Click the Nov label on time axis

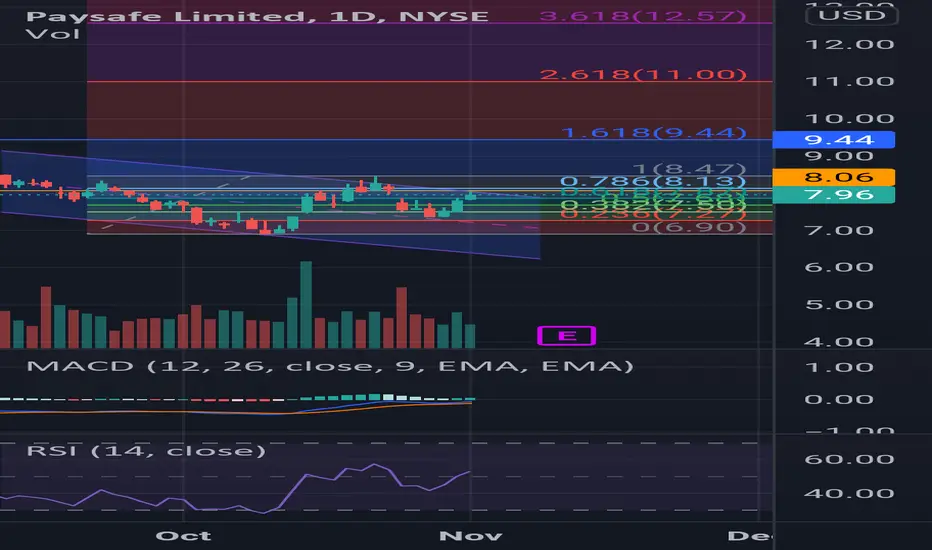pos(470,536)
